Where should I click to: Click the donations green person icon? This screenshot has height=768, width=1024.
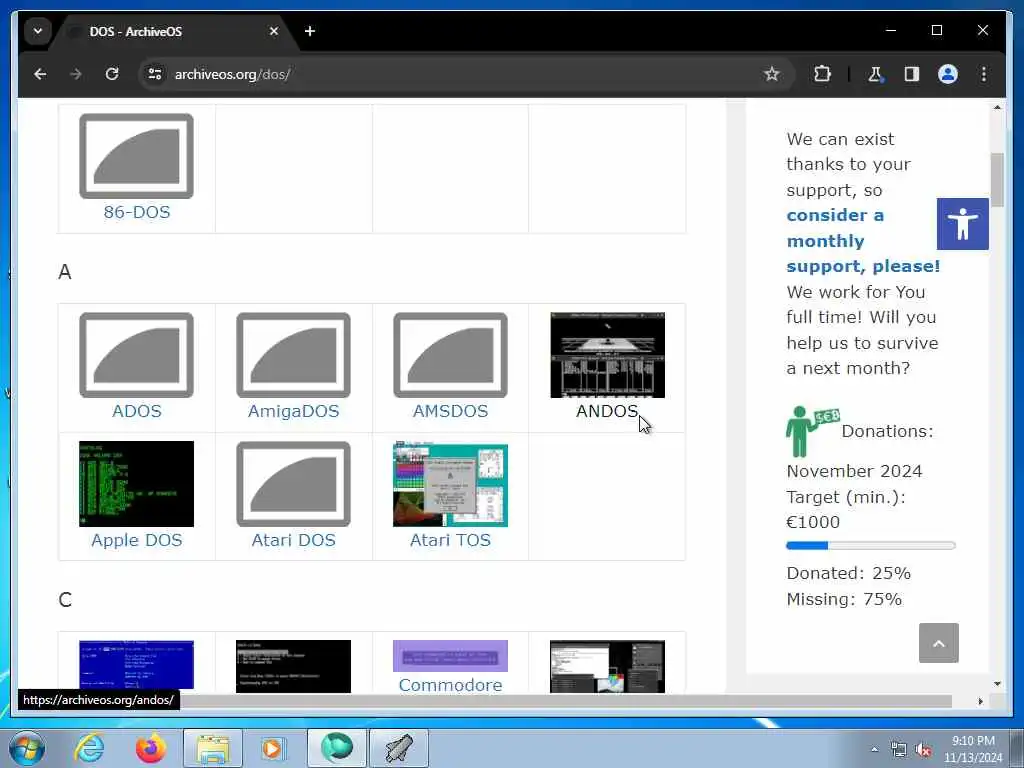coord(812,432)
